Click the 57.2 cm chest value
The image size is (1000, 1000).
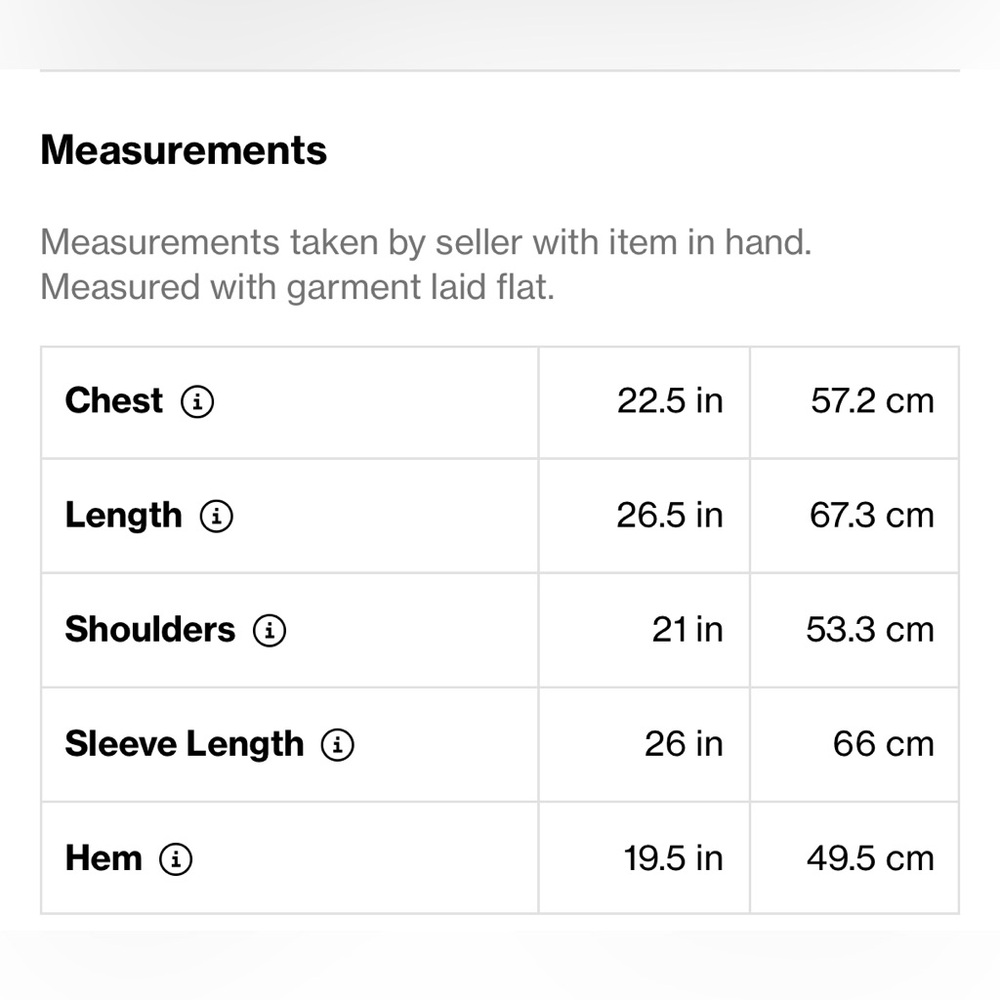tap(872, 401)
